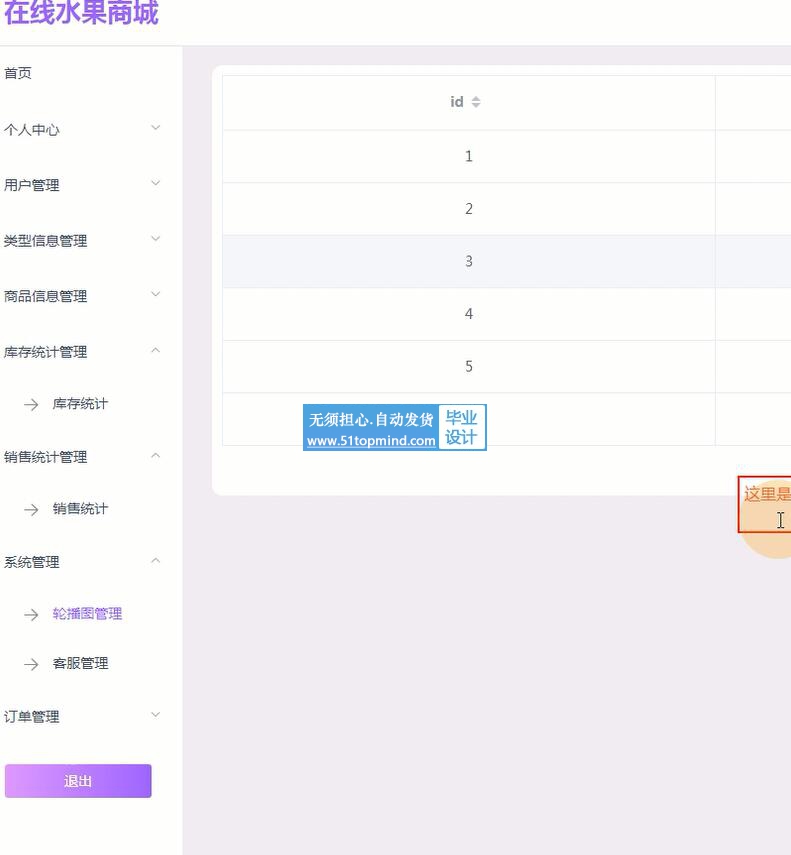Click the id column header text
The height and width of the screenshot is (855, 791).
point(457,102)
